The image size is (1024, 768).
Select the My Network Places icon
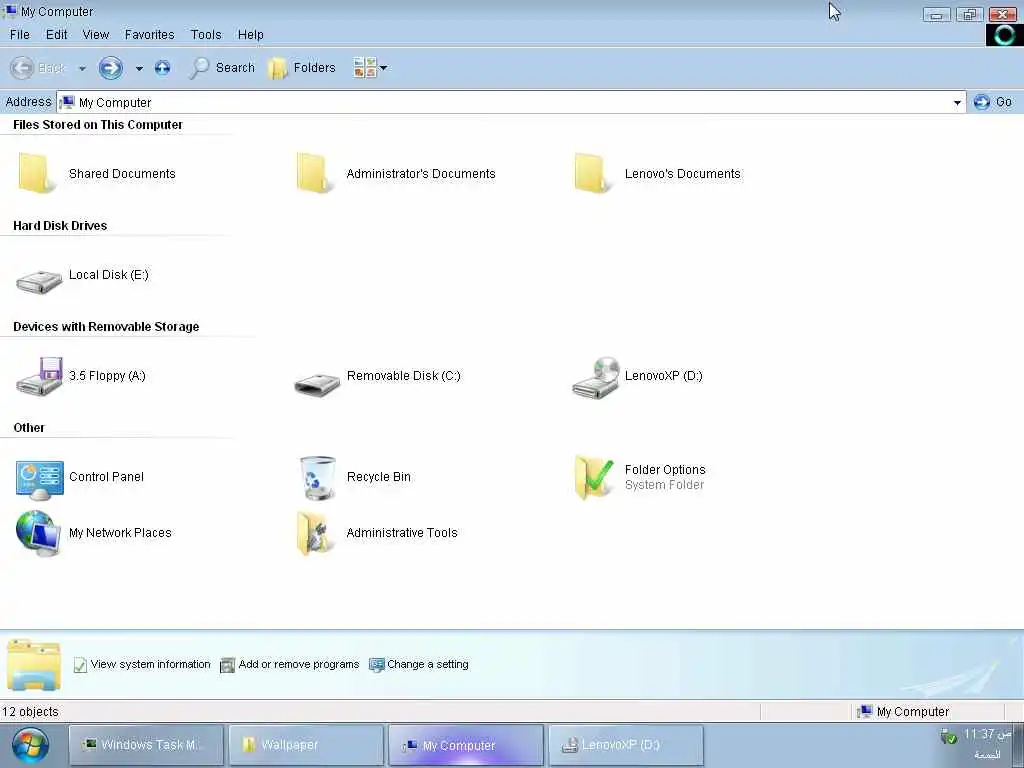[x=38, y=533]
